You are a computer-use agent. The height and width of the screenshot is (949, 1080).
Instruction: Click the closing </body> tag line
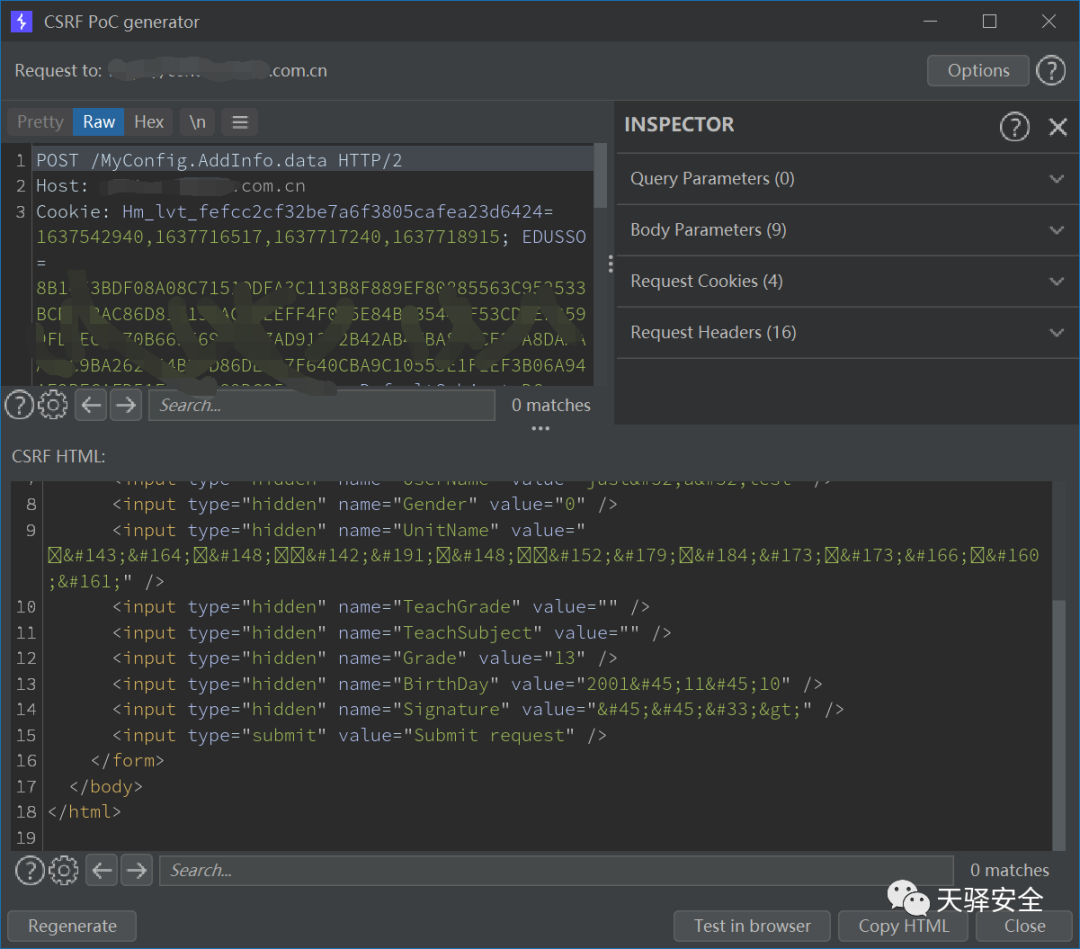(106, 786)
